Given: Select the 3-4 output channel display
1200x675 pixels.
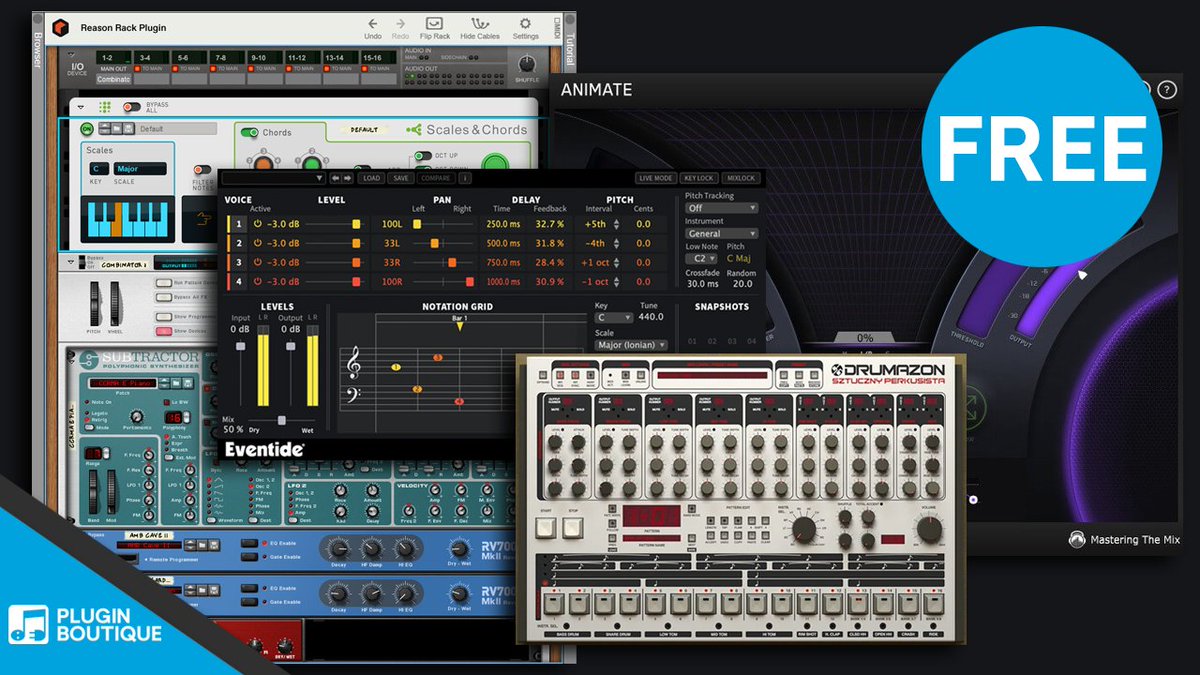Looking at the screenshot, I should pos(153,58).
